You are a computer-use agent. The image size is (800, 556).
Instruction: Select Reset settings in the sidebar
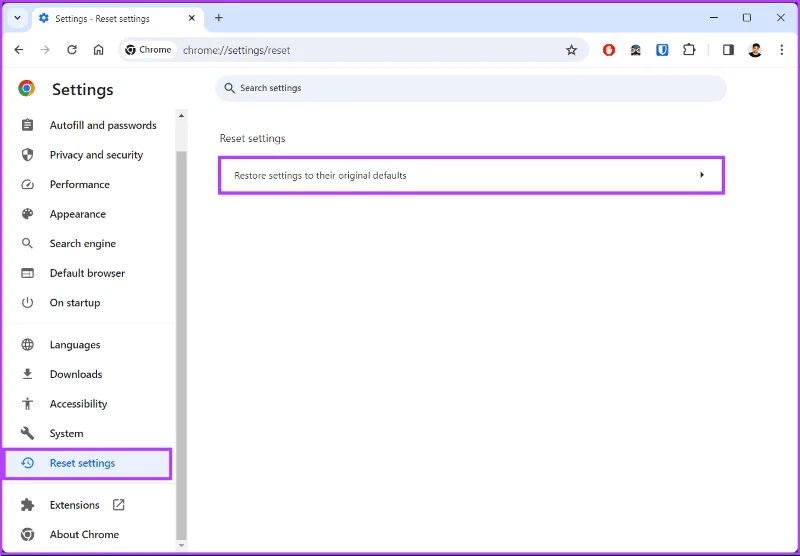click(x=87, y=463)
